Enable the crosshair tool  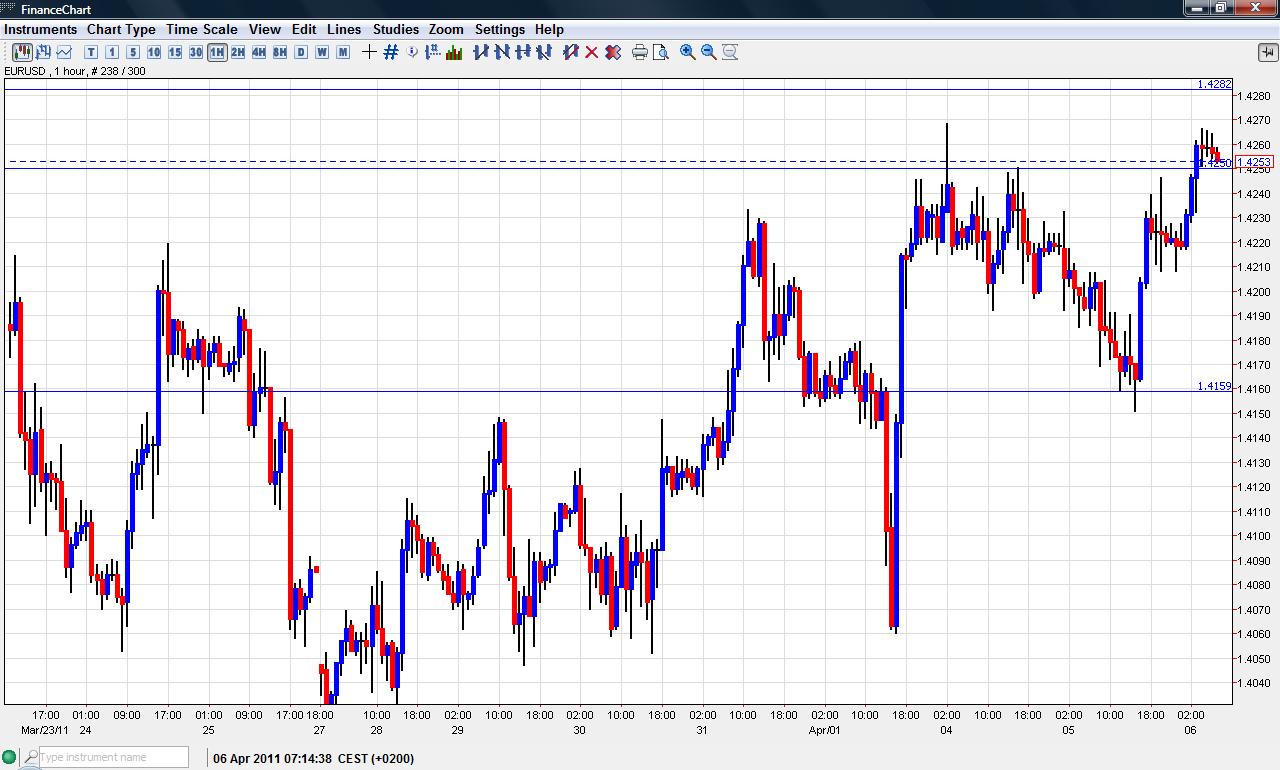pyautogui.click(x=369, y=52)
